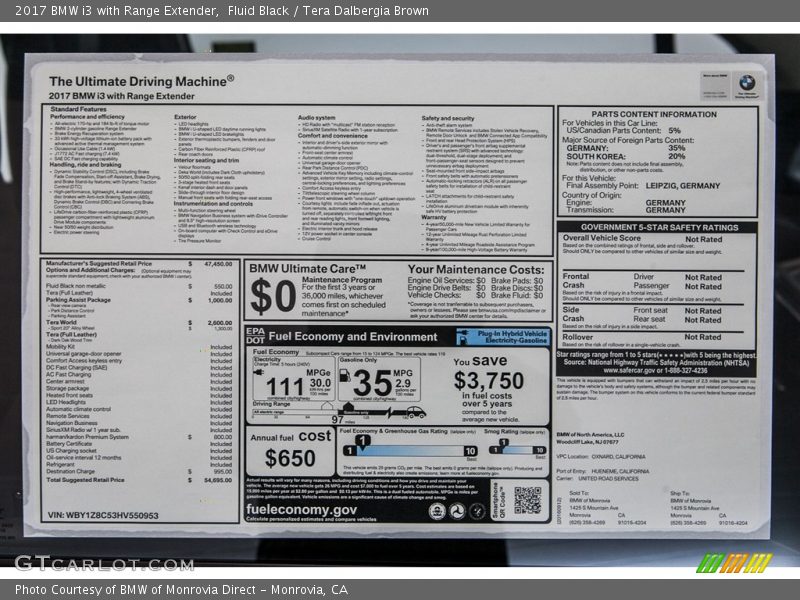Click the Total Suggested Retail Price line

[140, 479]
